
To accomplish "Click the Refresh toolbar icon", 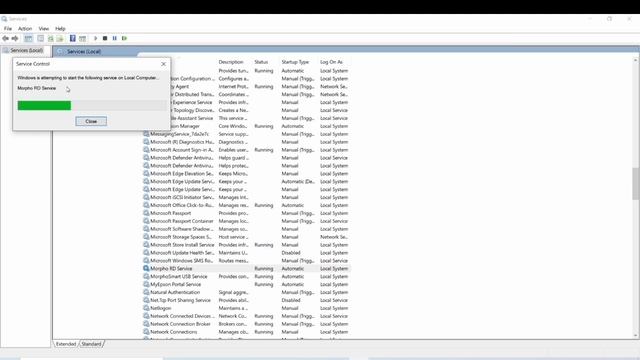I will click(51, 38).
